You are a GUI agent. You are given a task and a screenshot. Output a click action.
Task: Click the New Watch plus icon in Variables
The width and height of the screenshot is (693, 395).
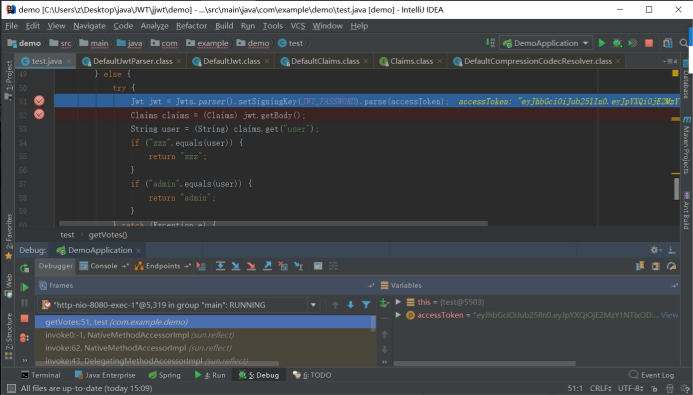(384, 303)
